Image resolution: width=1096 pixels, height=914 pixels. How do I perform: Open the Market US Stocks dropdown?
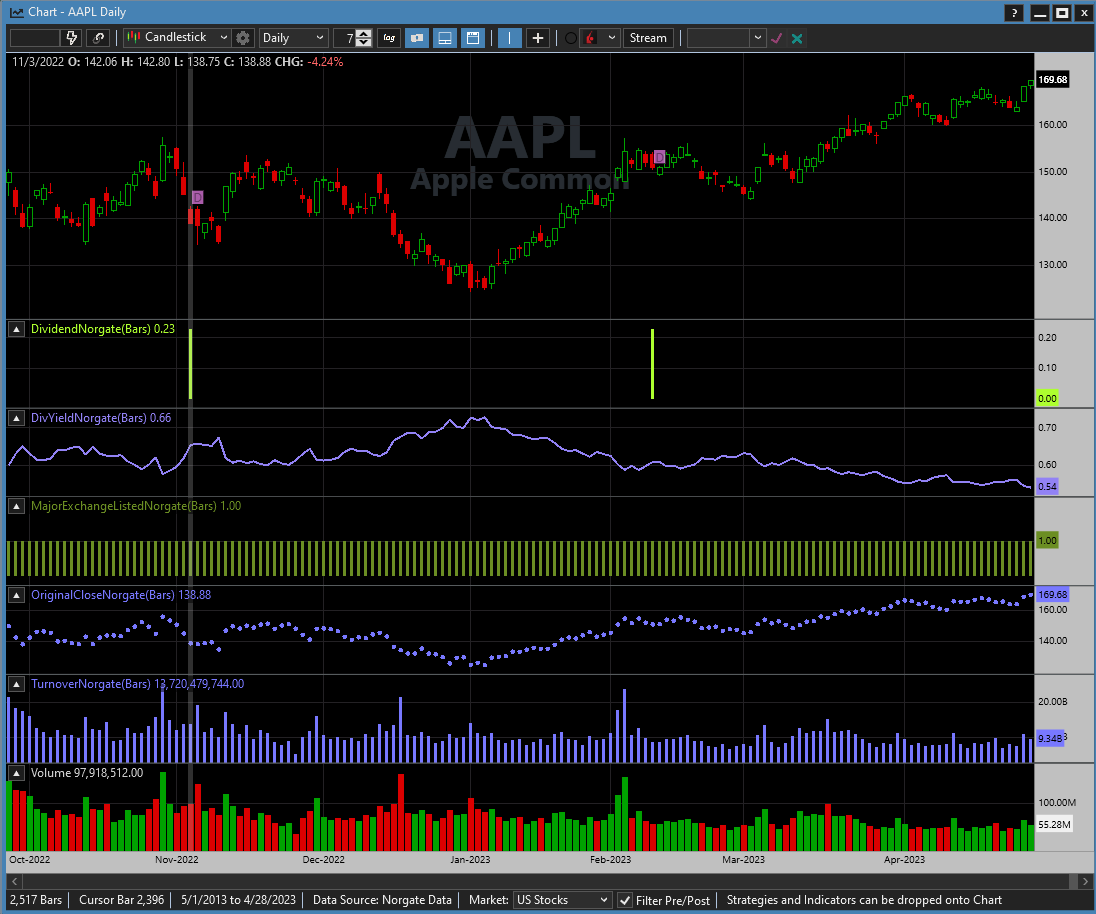(x=562, y=900)
